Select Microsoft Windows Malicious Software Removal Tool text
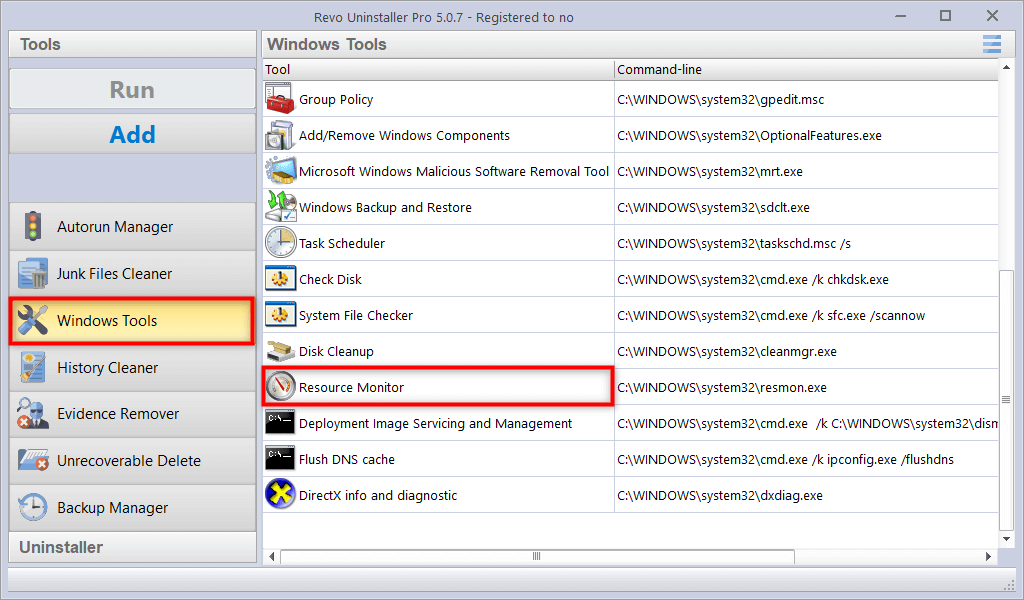This screenshot has width=1024, height=600. pos(454,171)
